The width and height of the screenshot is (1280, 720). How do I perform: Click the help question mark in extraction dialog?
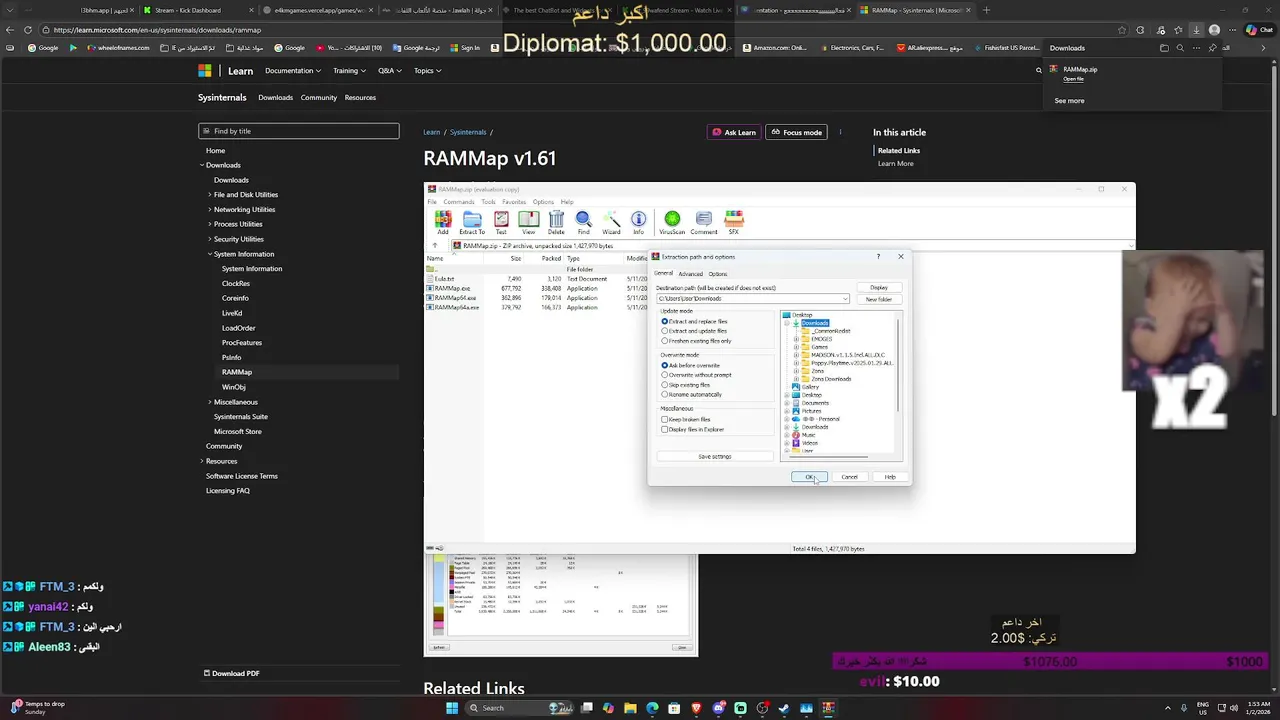point(878,257)
